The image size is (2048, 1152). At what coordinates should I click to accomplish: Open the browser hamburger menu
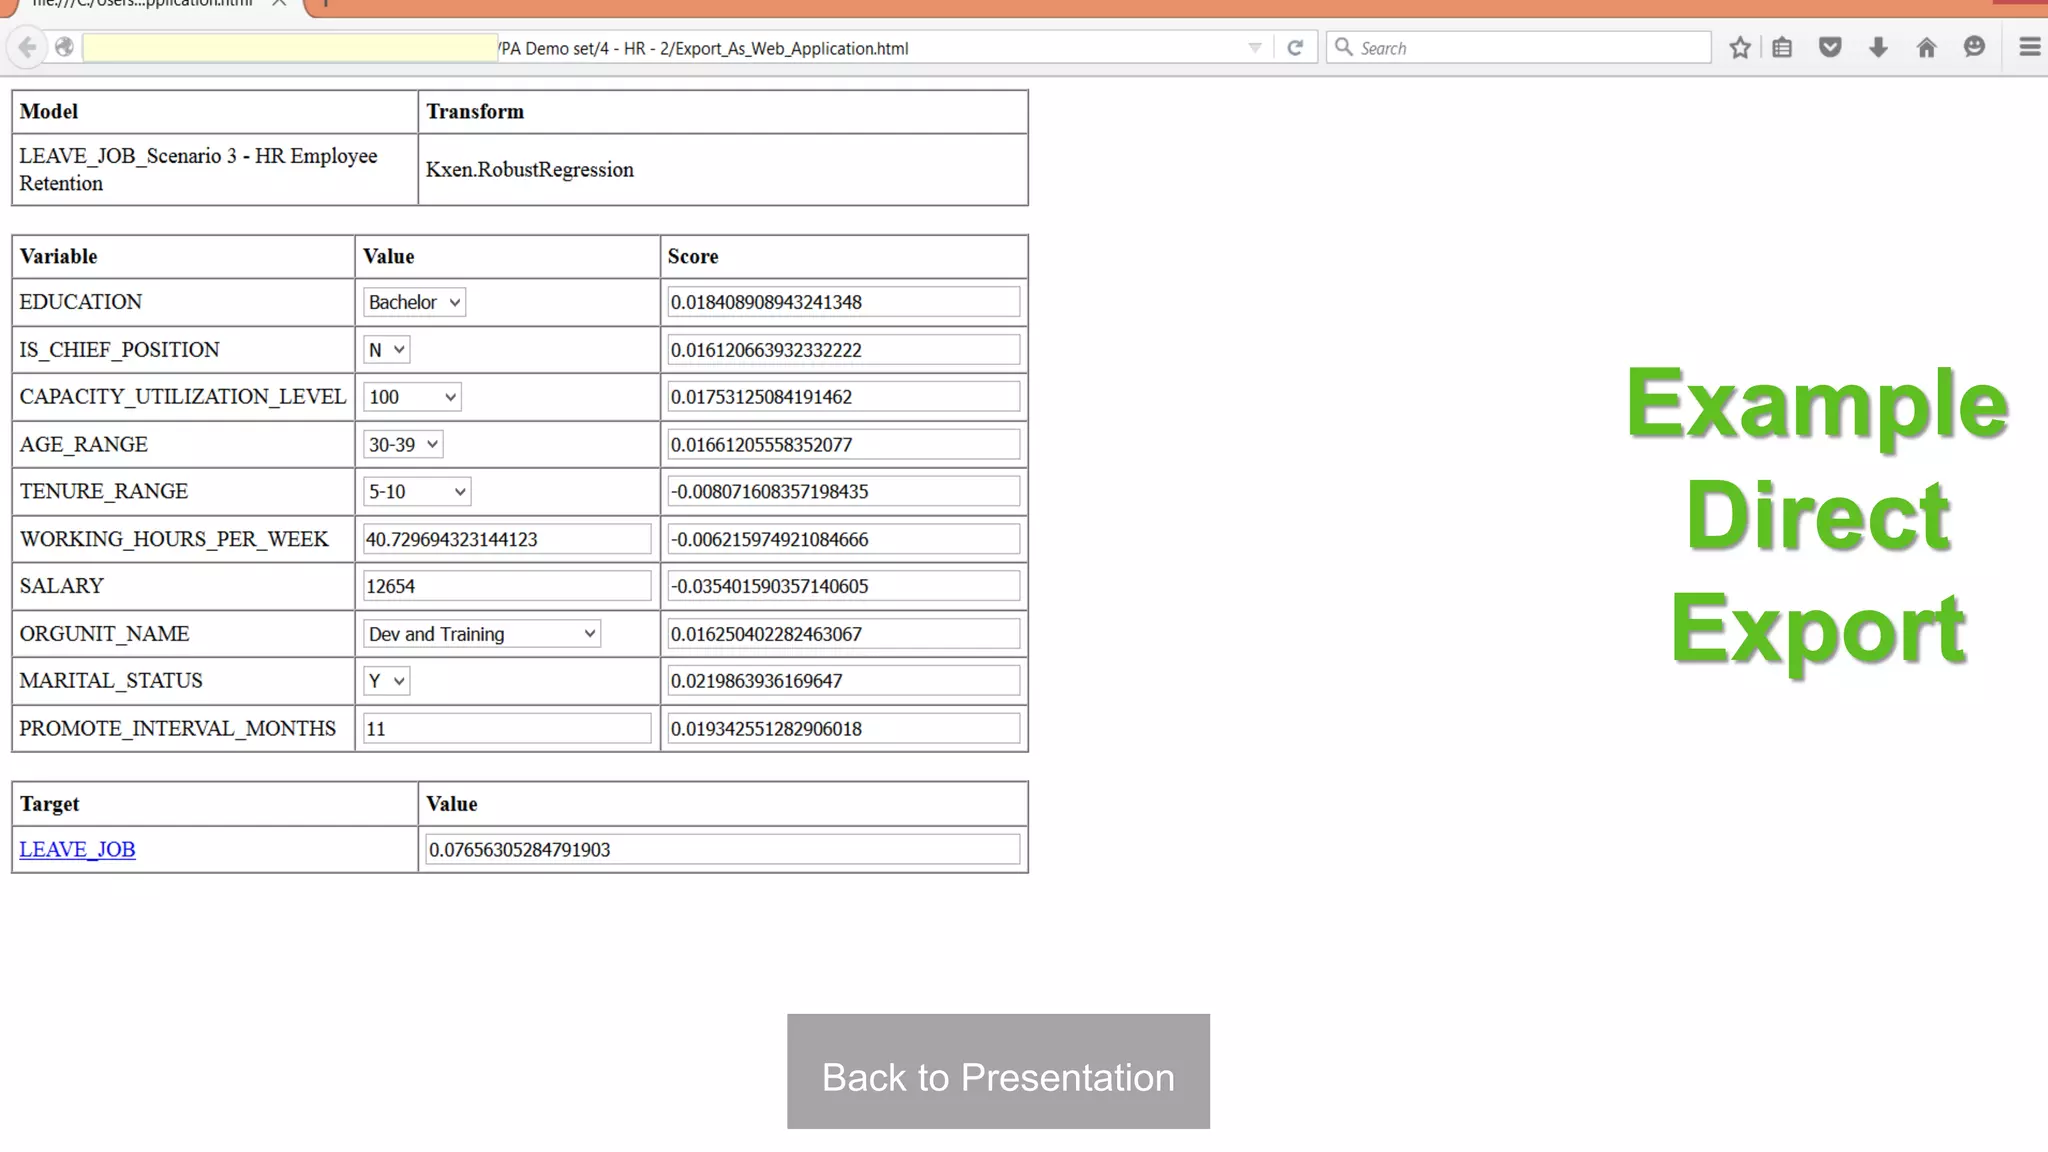click(2029, 47)
